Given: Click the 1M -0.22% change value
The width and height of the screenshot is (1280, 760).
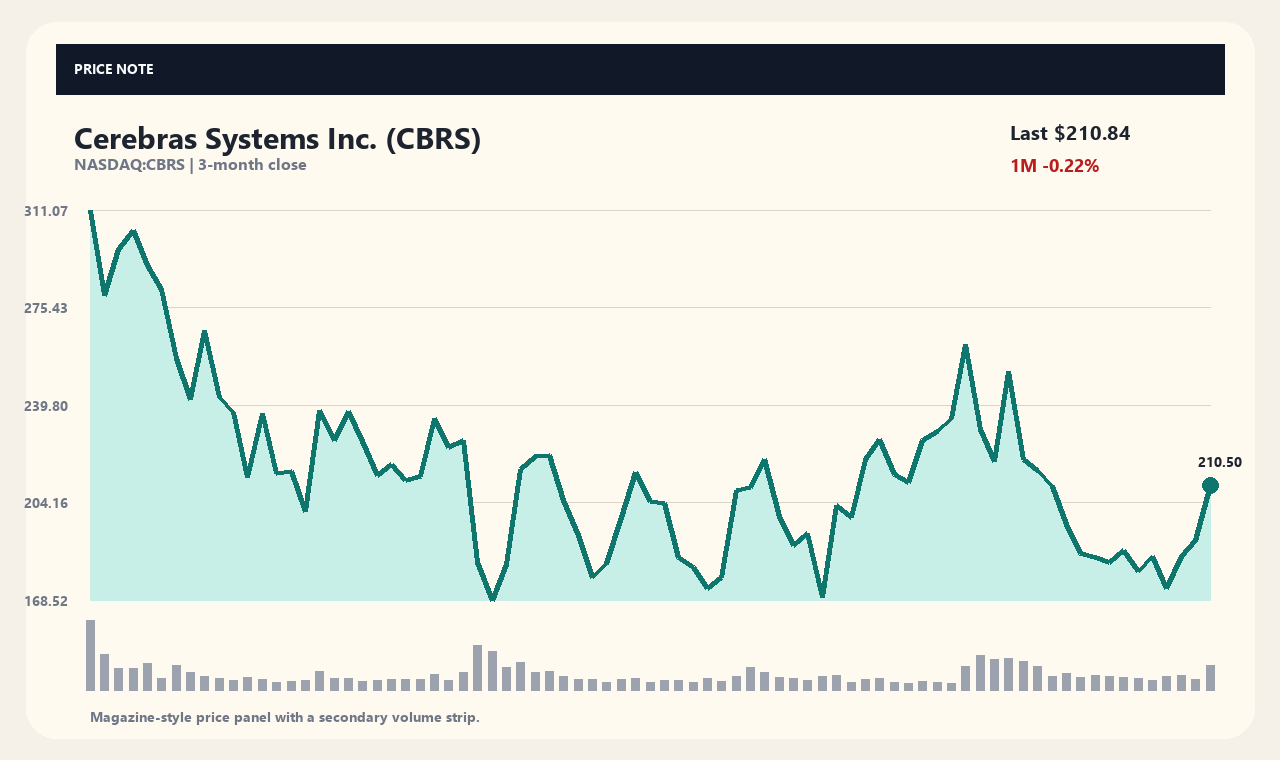Looking at the screenshot, I should pos(1054,166).
